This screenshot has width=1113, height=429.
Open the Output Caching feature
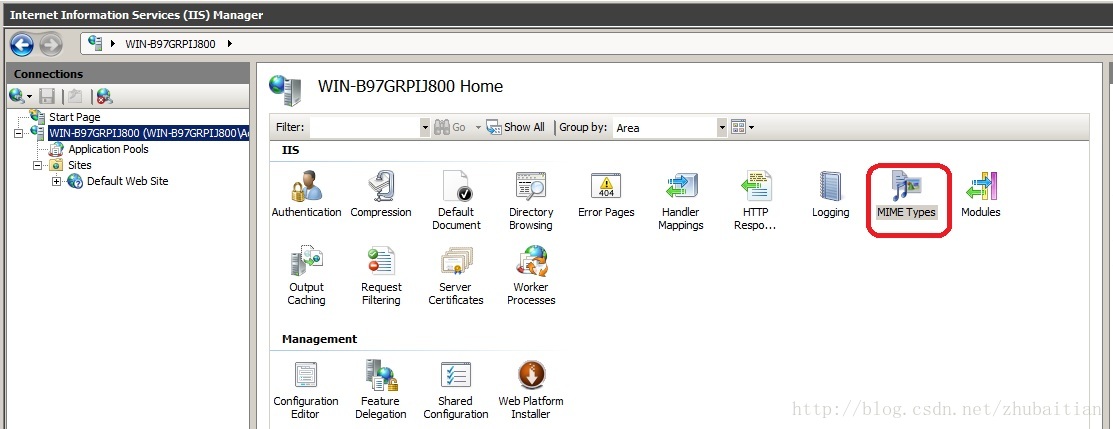point(307,276)
